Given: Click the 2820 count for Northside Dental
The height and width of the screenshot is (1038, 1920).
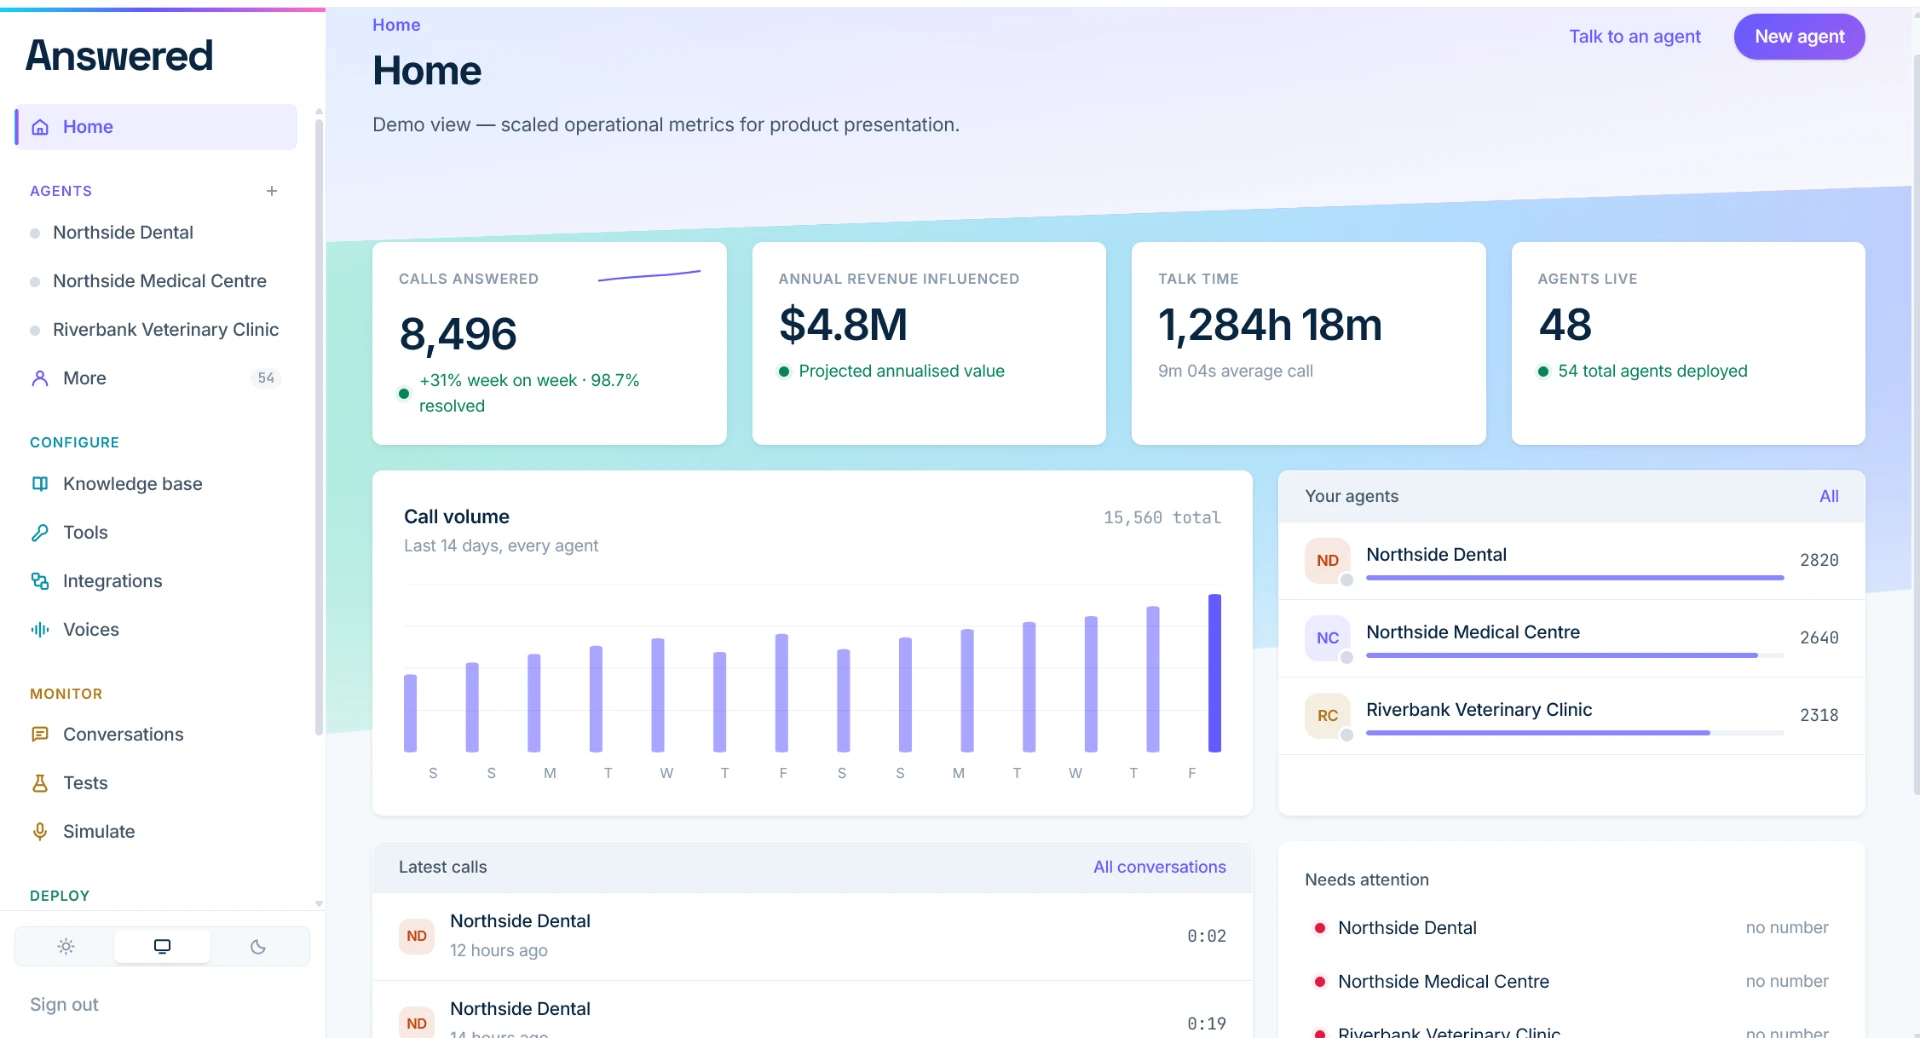Looking at the screenshot, I should 1819,561.
